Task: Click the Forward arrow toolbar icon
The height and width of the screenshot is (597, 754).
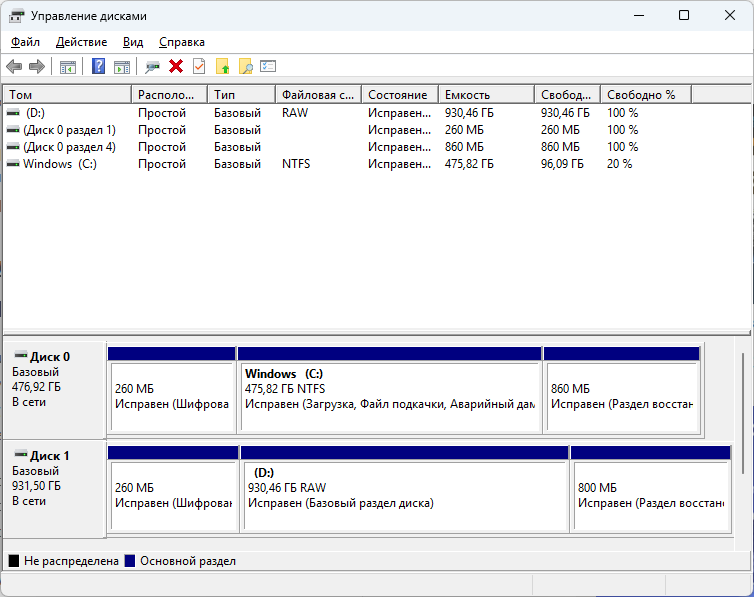Action: pyautogui.click(x=37, y=66)
